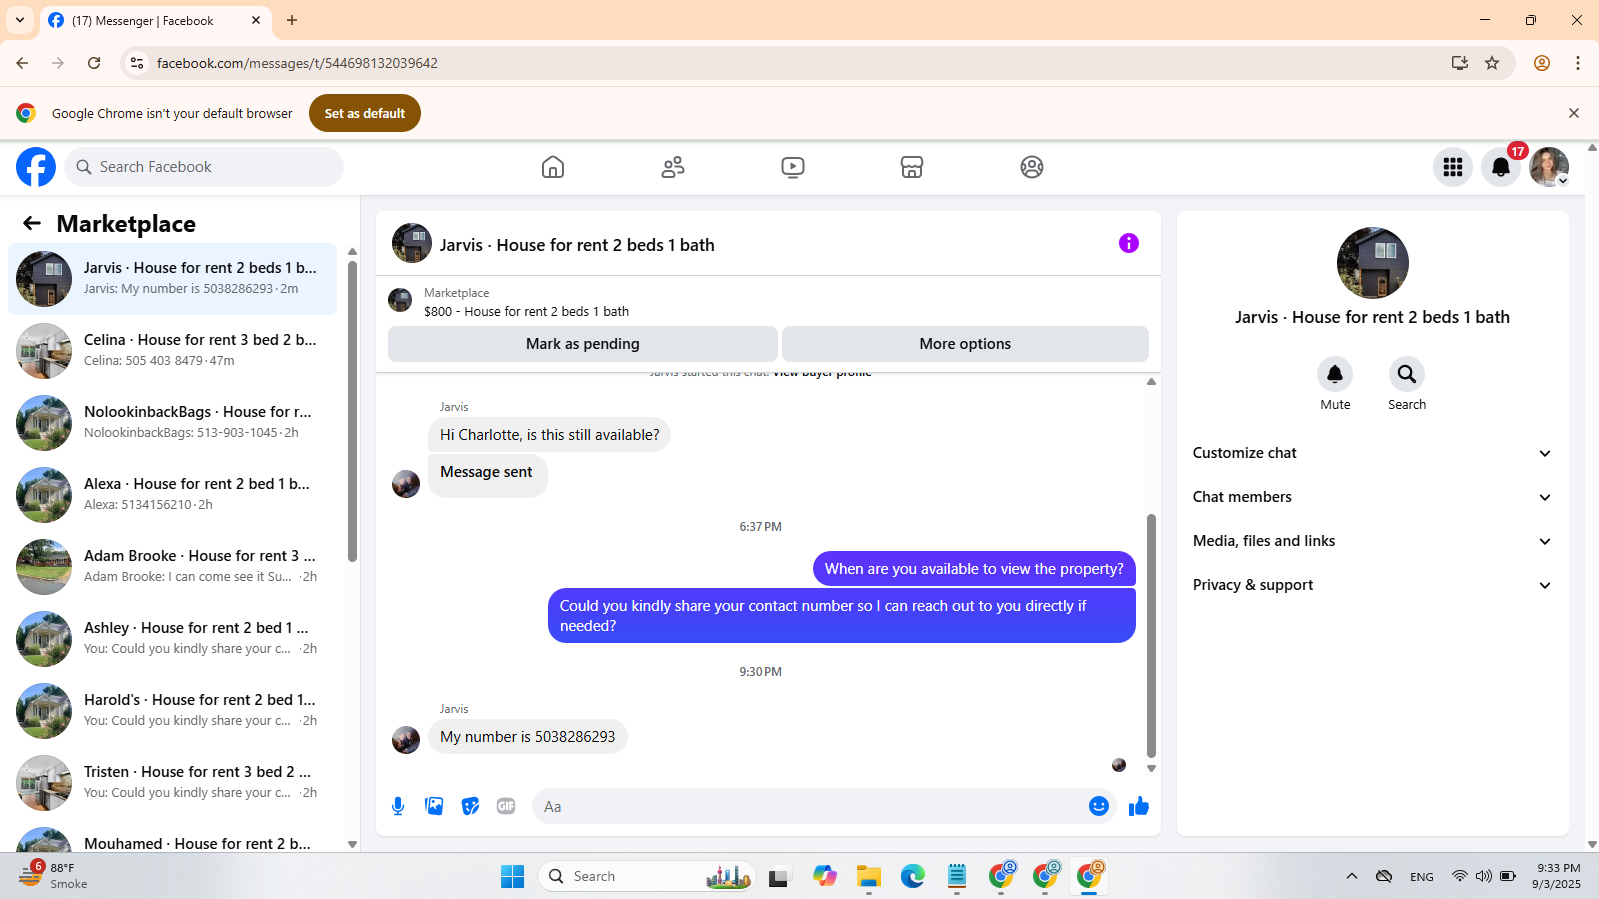1599x899 pixels.
Task: Bookmark this page with star icon
Action: point(1492,63)
